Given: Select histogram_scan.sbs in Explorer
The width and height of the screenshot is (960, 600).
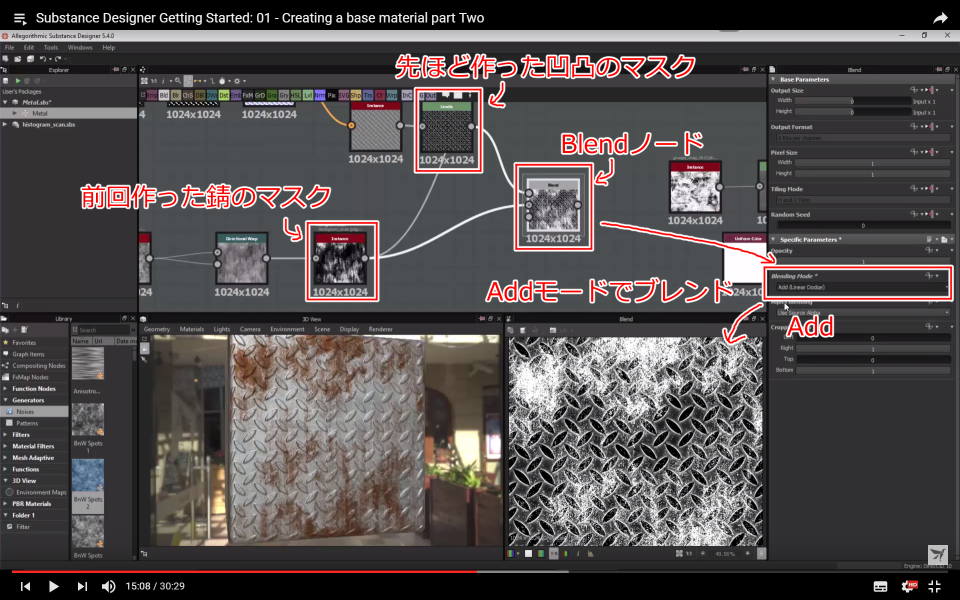Looking at the screenshot, I should (48, 124).
